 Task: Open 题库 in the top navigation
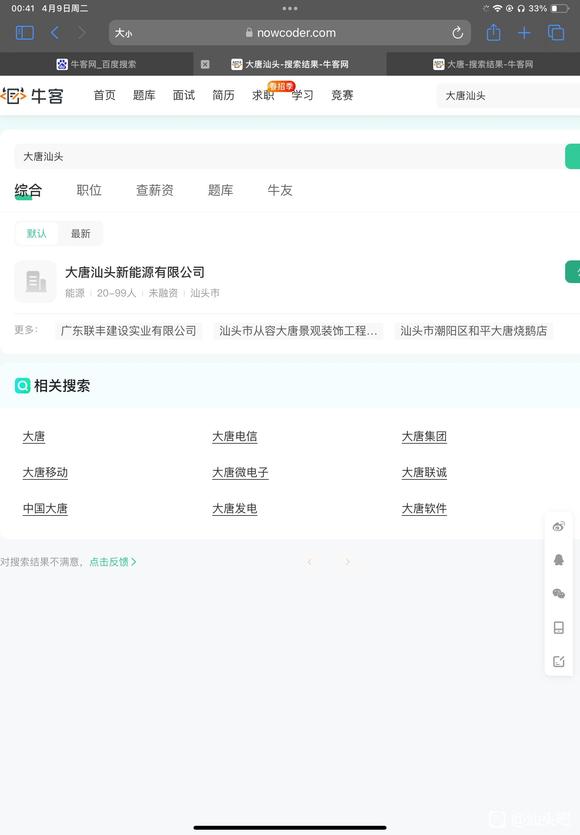click(x=144, y=95)
